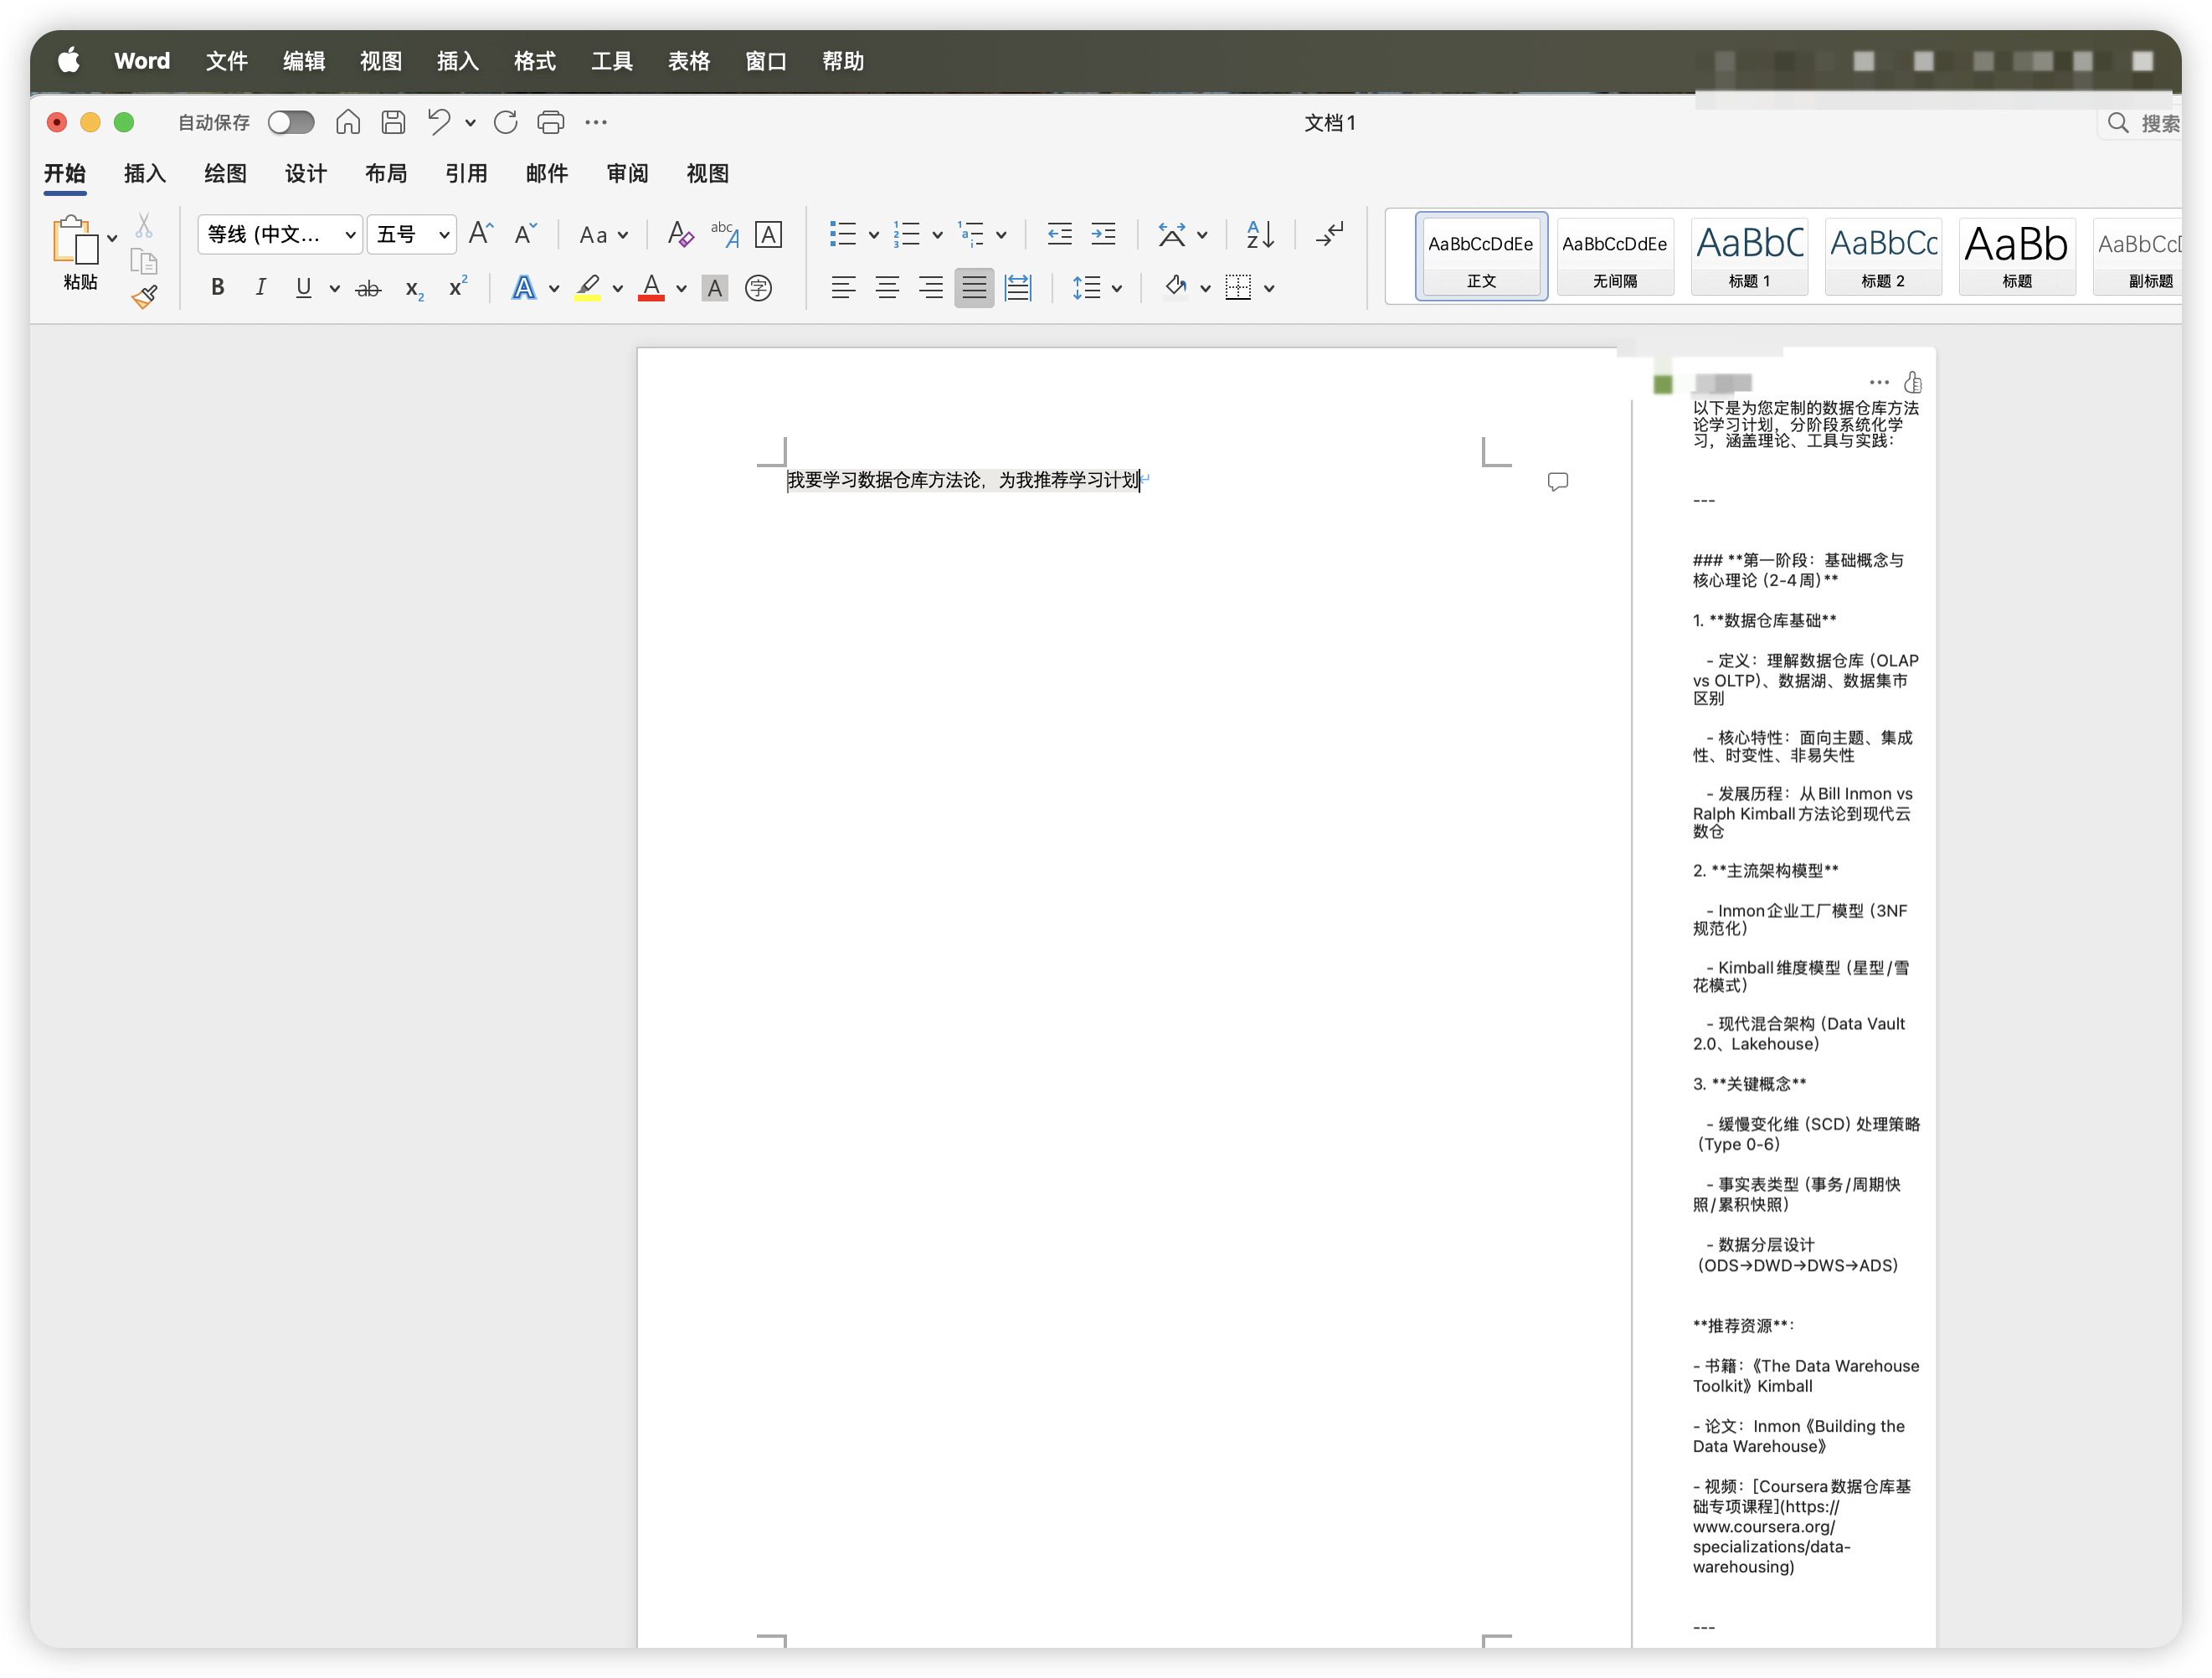
Task: Click the Sort A-Z icon
Action: point(1259,235)
